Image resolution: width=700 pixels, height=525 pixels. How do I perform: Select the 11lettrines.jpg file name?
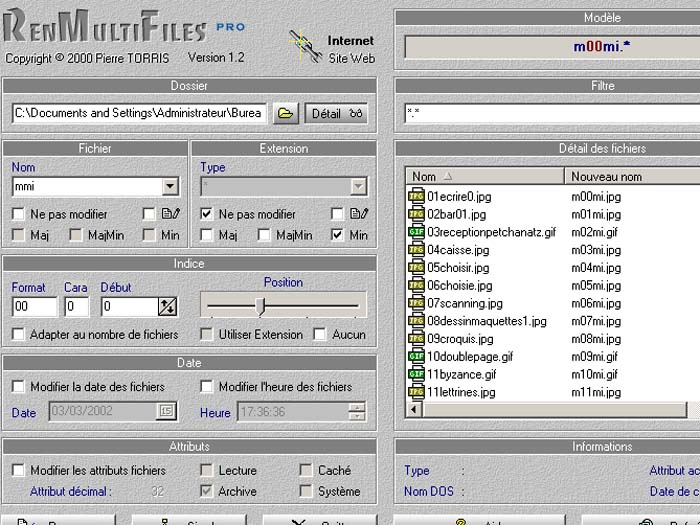(461, 392)
